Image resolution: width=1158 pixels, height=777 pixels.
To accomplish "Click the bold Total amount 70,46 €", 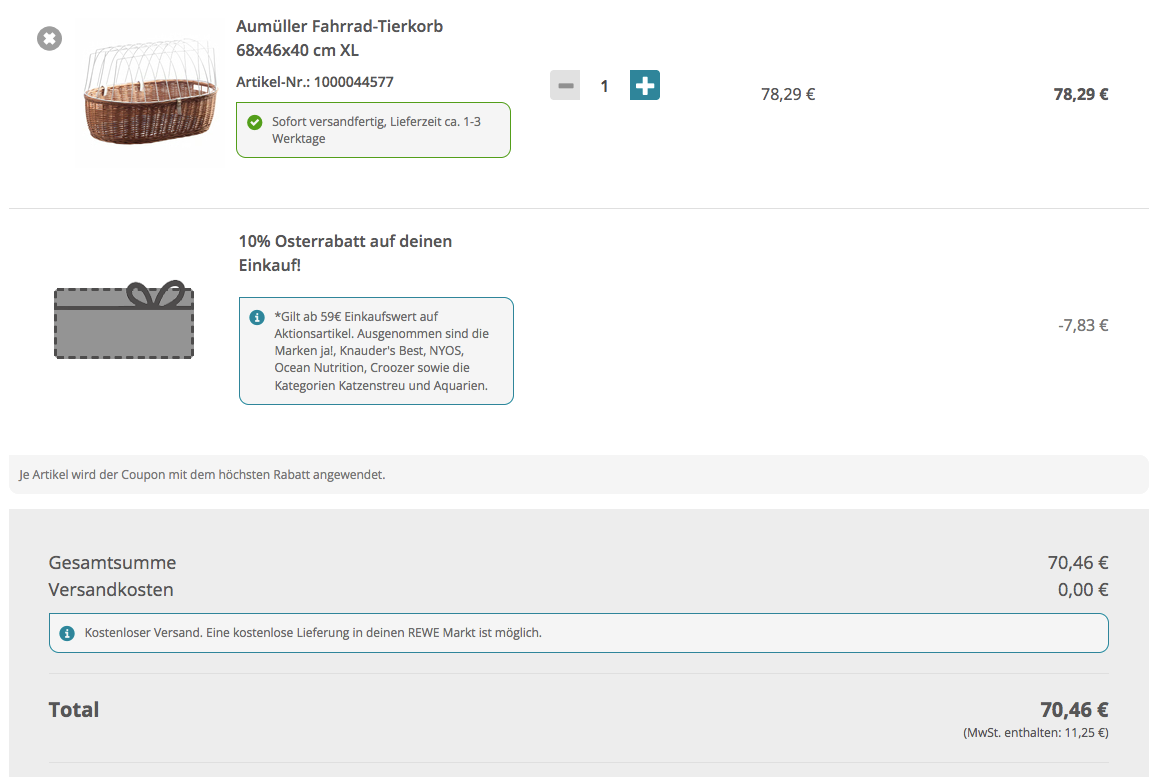I will click(x=1073, y=710).
